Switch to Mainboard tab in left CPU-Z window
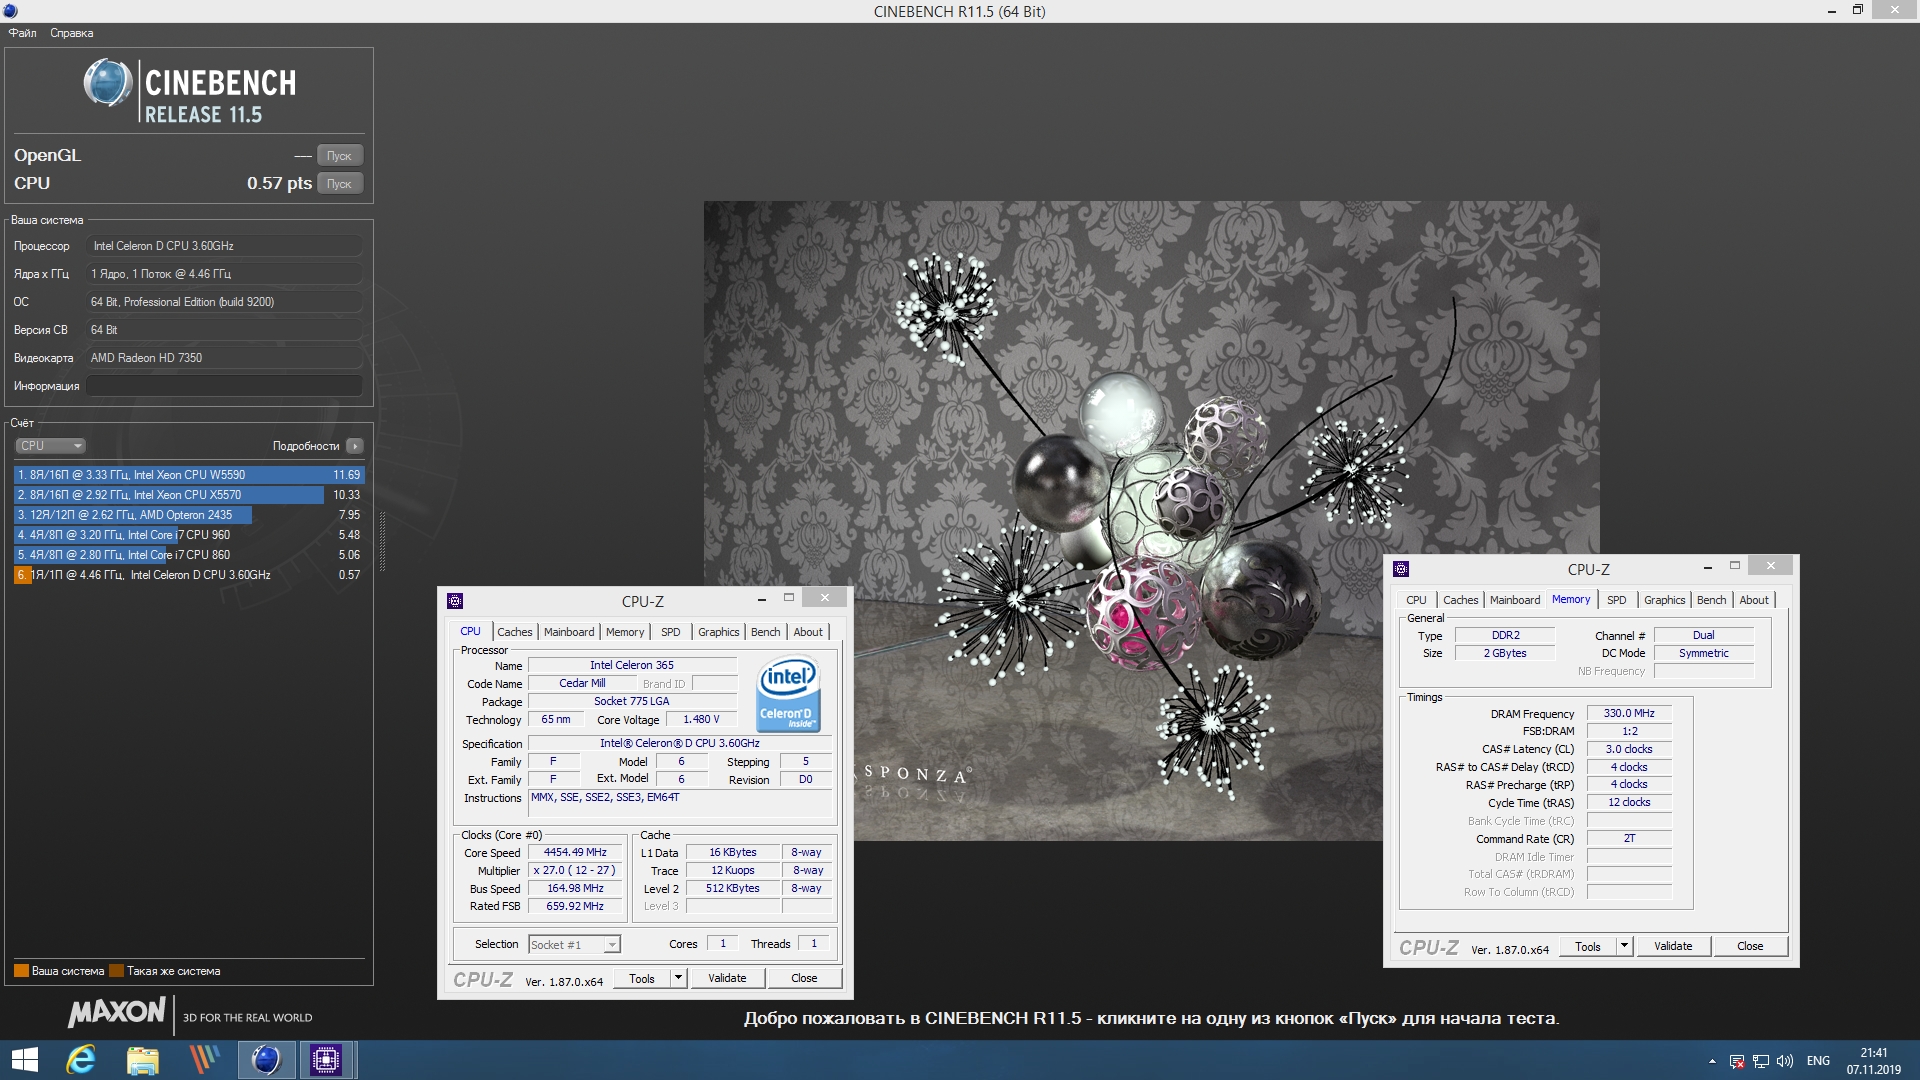Screen dimensions: 1920x1080 (x=569, y=632)
